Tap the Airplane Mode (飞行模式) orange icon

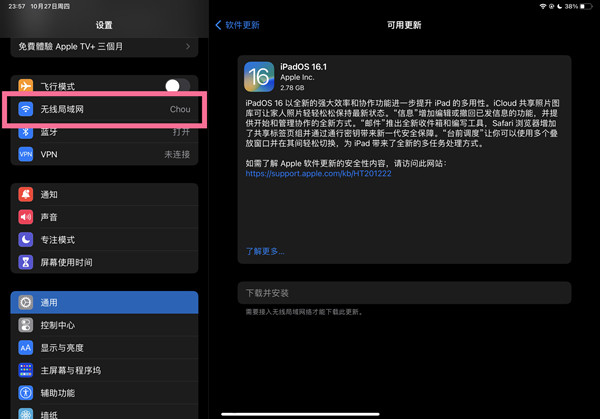(26, 86)
